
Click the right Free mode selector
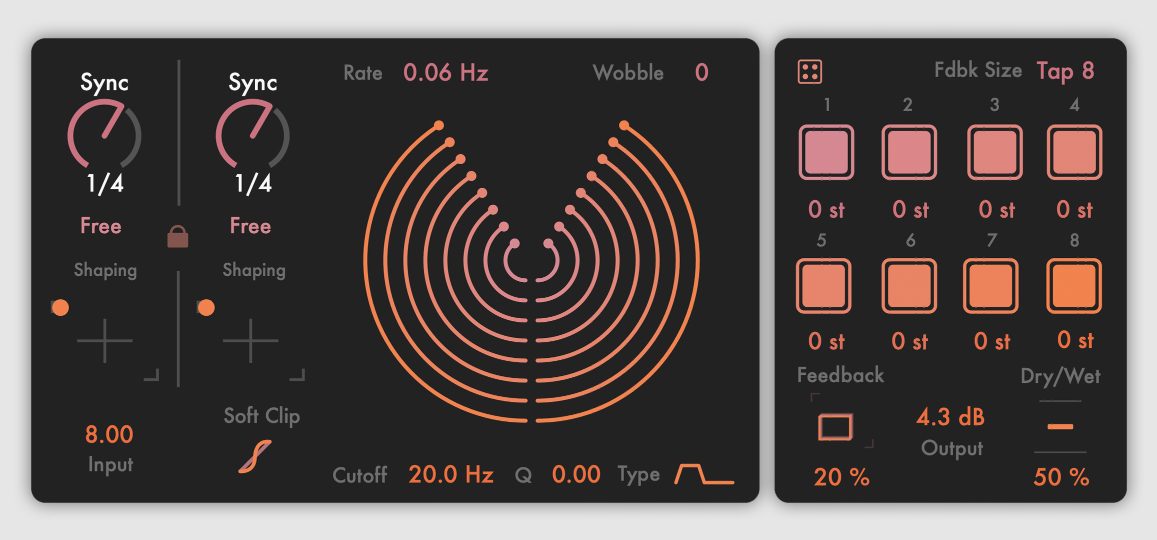(250, 226)
